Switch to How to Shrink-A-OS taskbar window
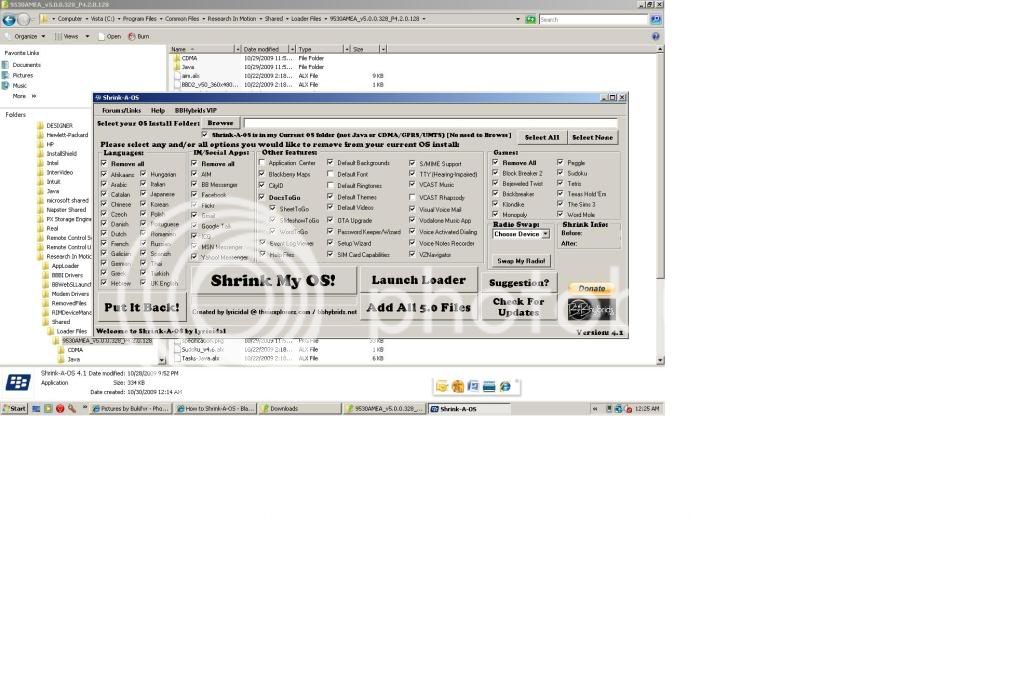Screen dimensions: 1024x675 click(216, 409)
